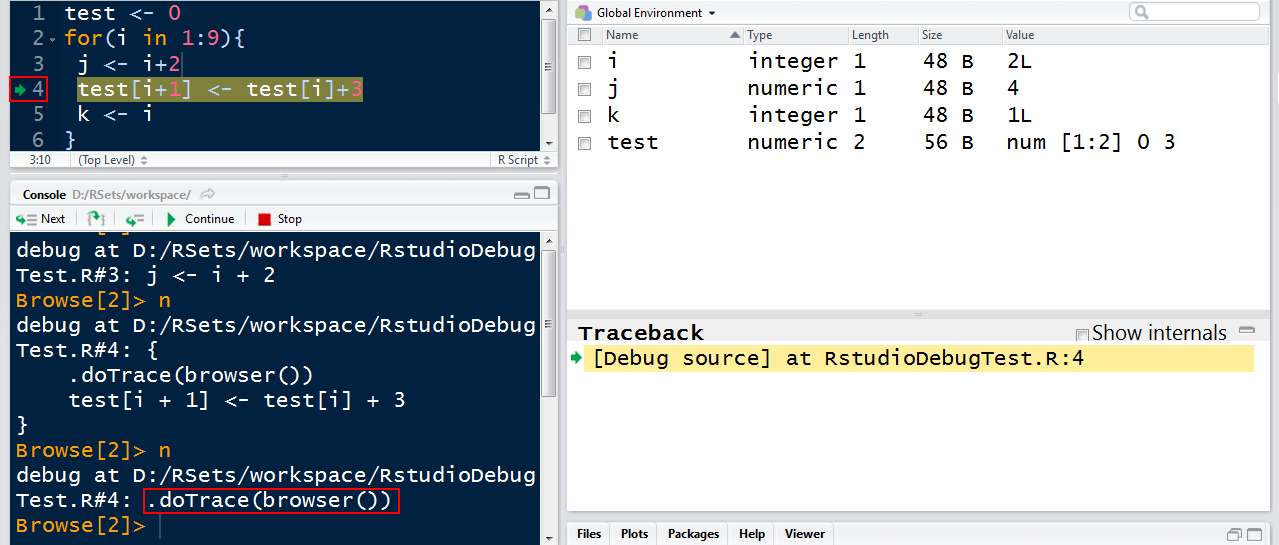
Task: Click the Traceback panel title
Action: (641, 333)
